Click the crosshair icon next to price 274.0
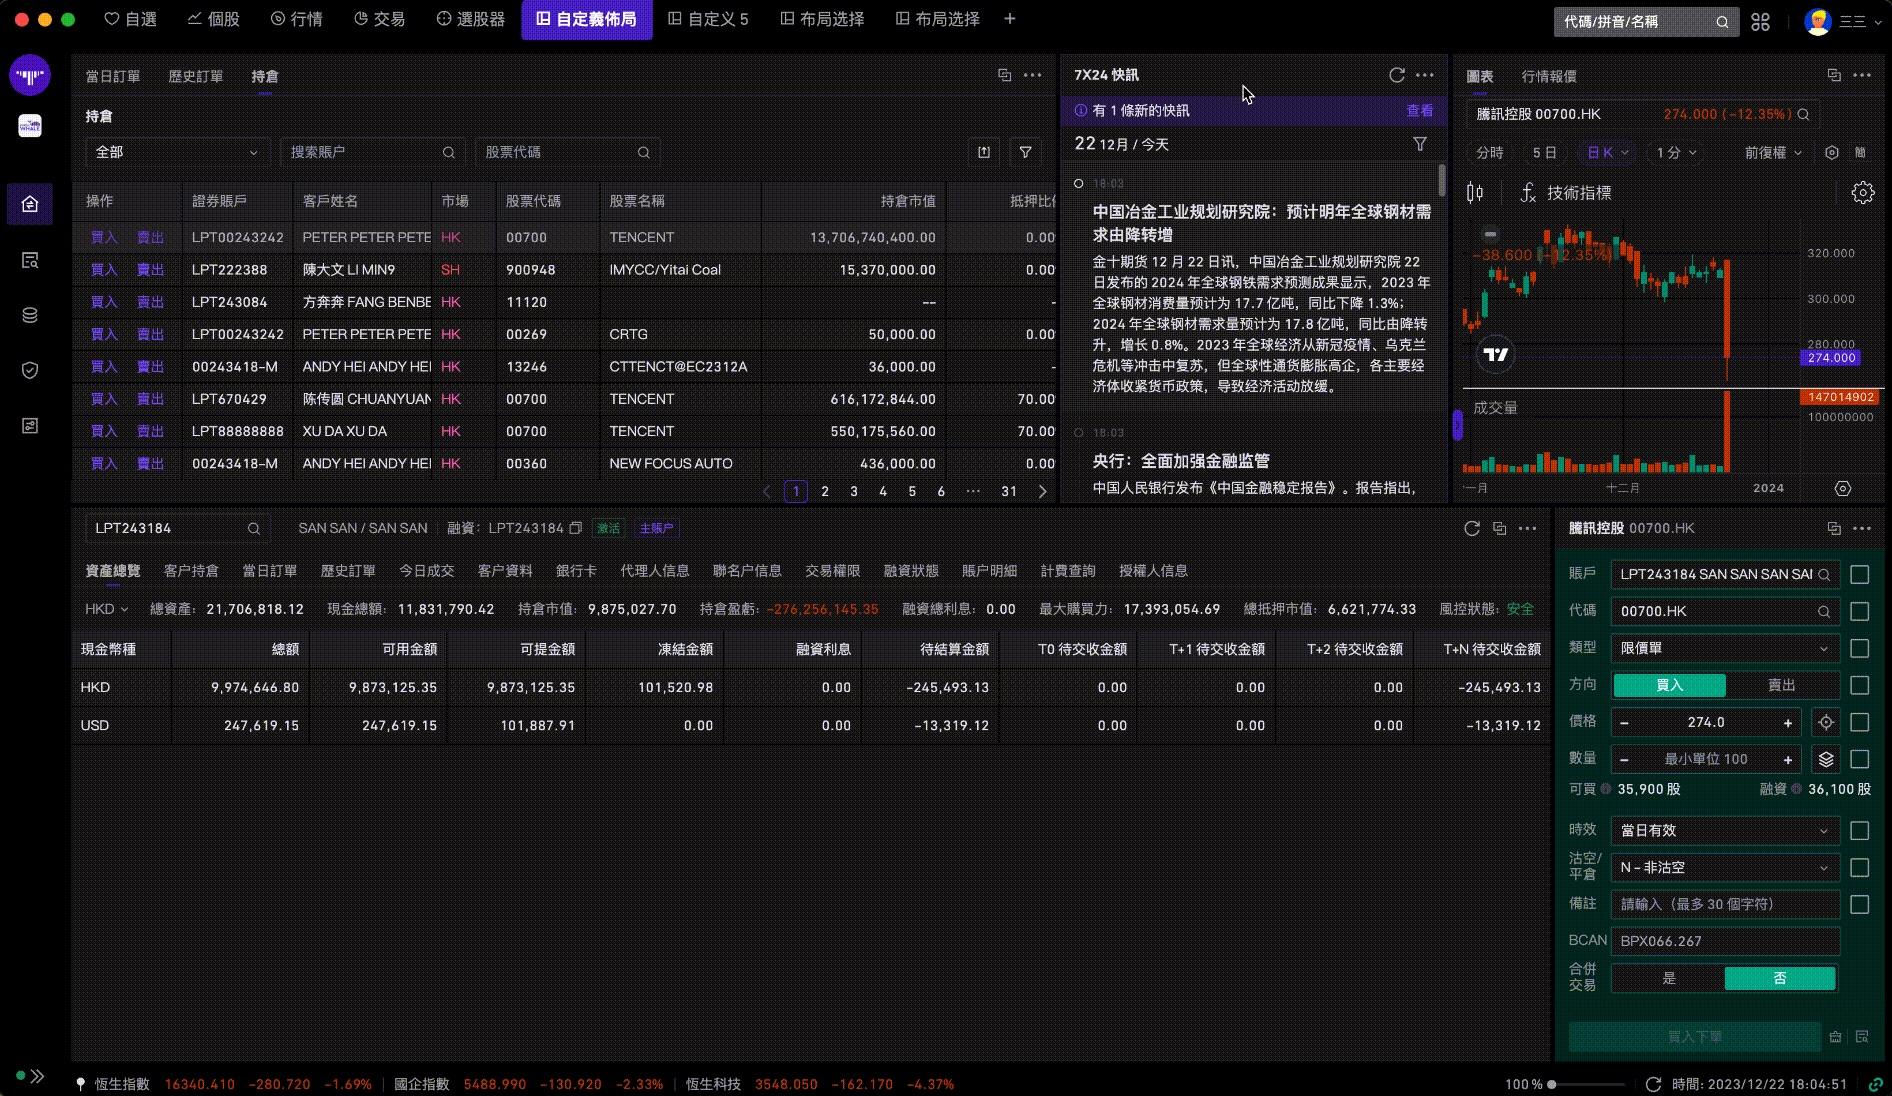This screenshot has height=1096, width=1892. pyautogui.click(x=1826, y=722)
